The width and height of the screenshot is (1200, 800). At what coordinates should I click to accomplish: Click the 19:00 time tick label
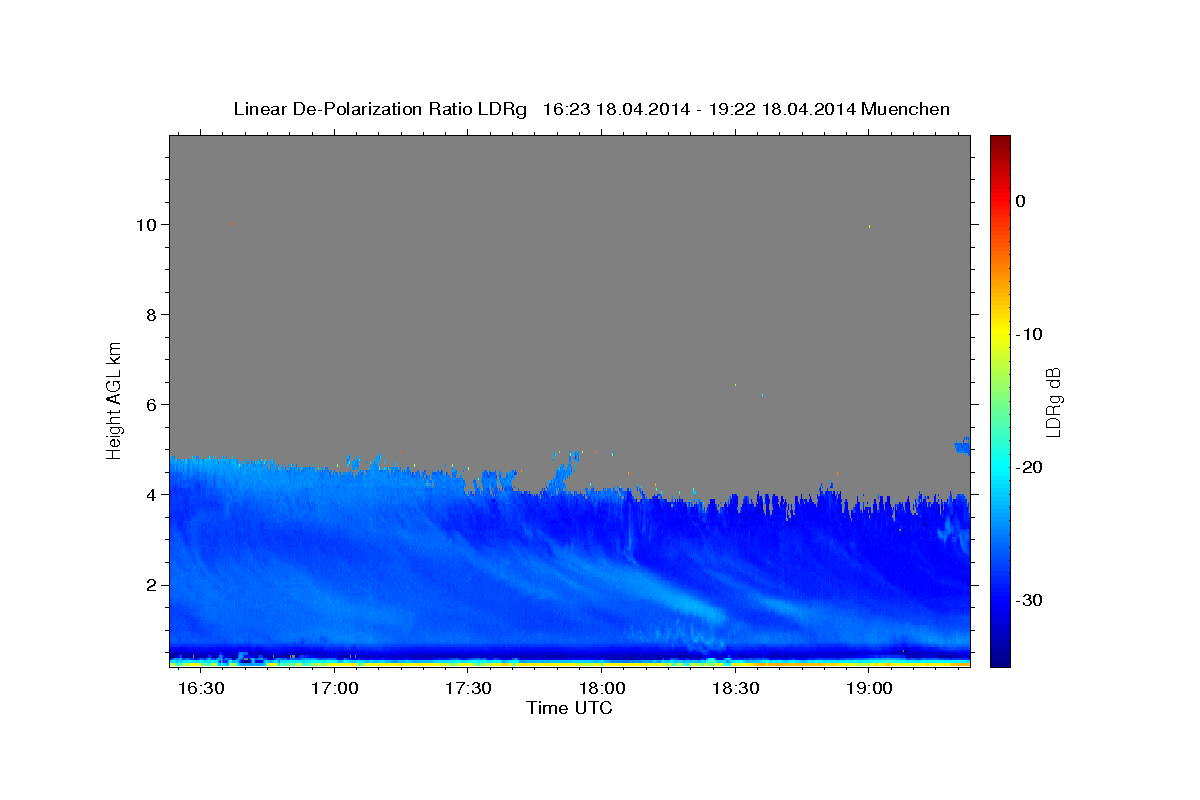[x=869, y=689]
